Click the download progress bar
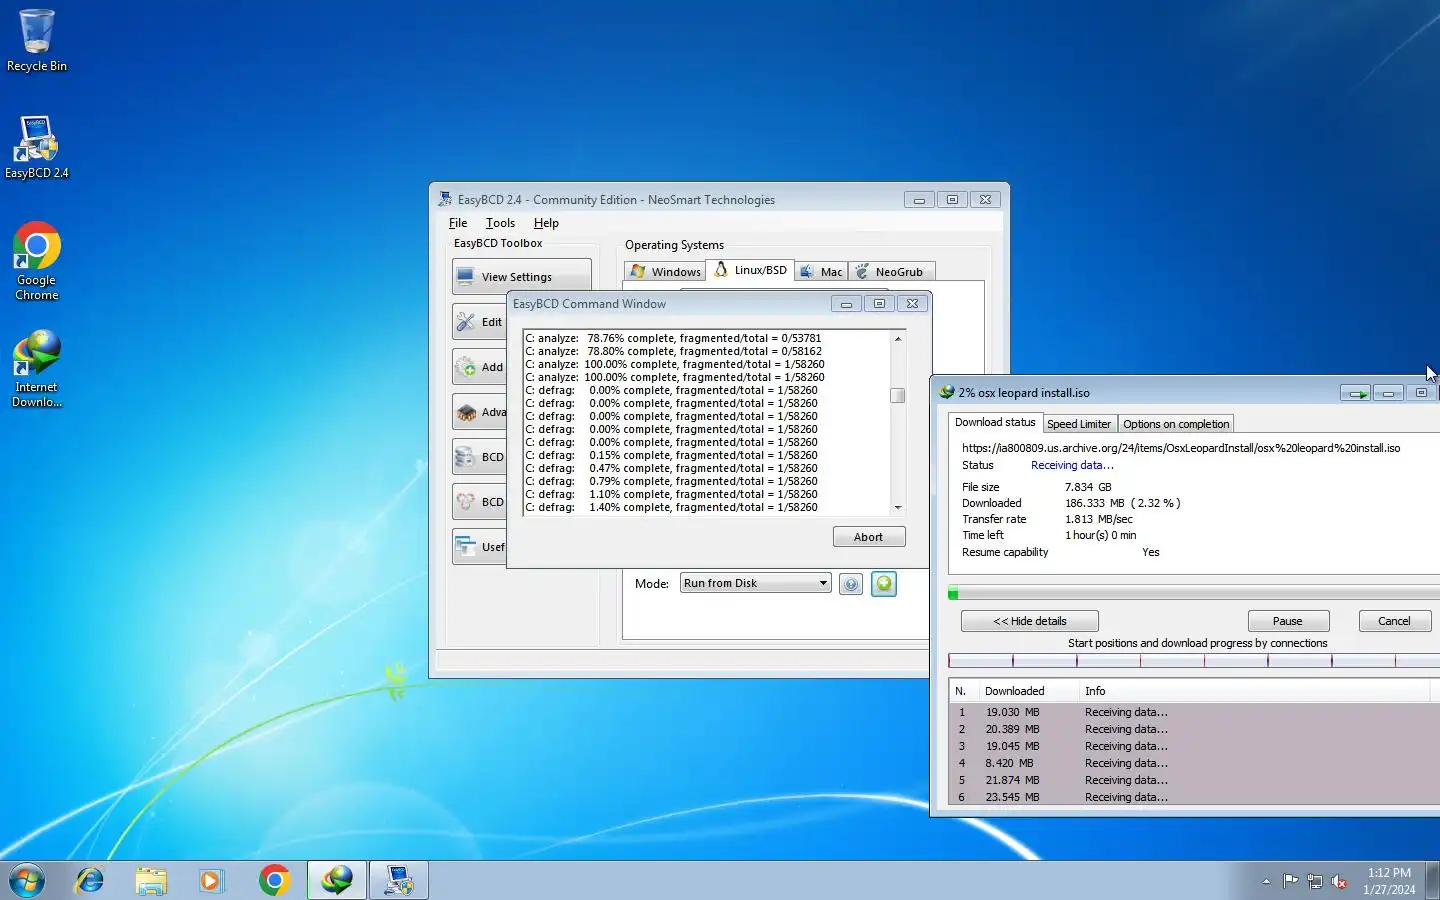 (x=1194, y=594)
